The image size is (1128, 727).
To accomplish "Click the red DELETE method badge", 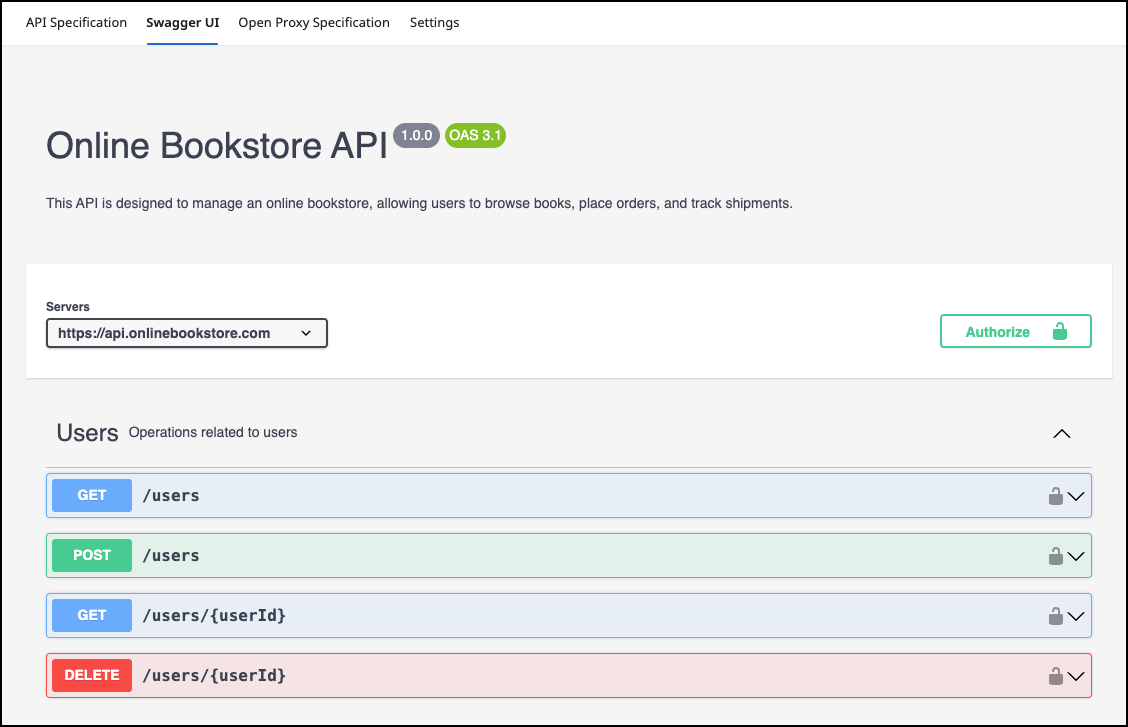I will (91, 675).
